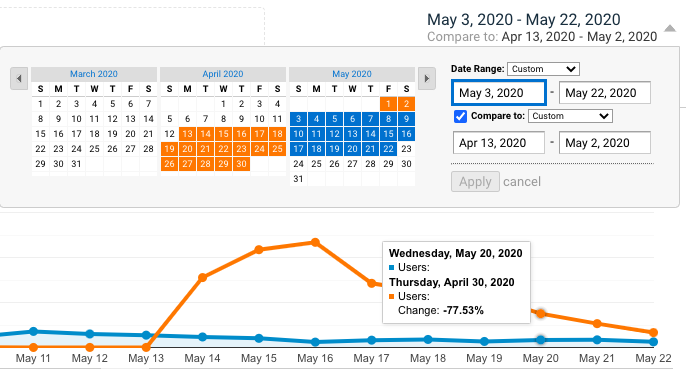686x369 pixels.
Task: Select the March 2020 month header
Action: (x=94, y=74)
